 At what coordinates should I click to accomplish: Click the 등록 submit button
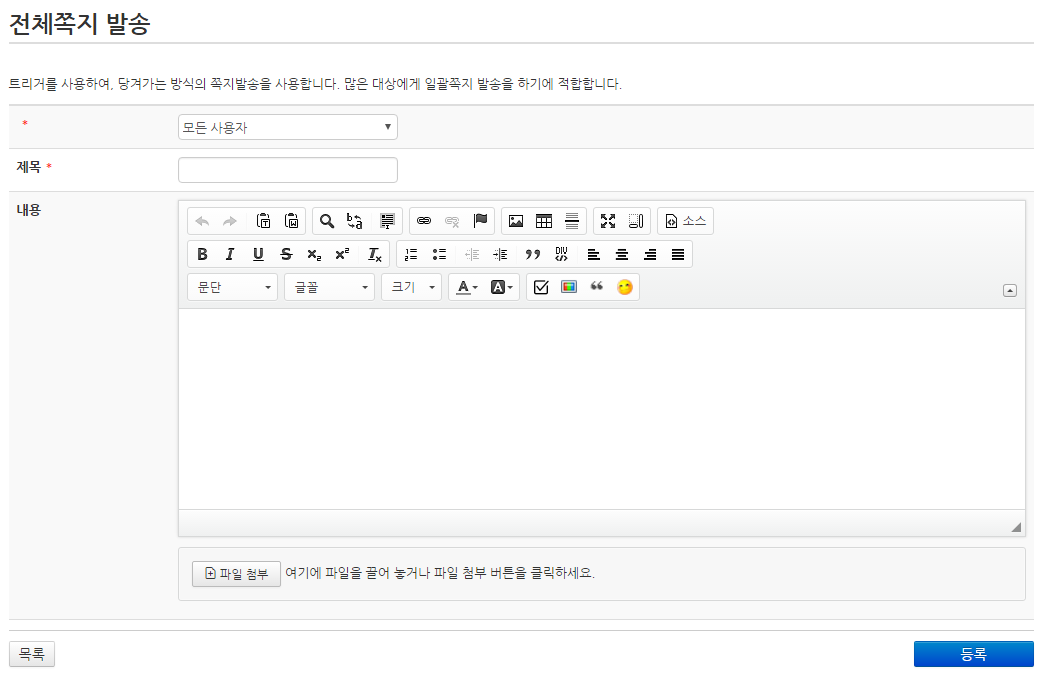click(973, 654)
